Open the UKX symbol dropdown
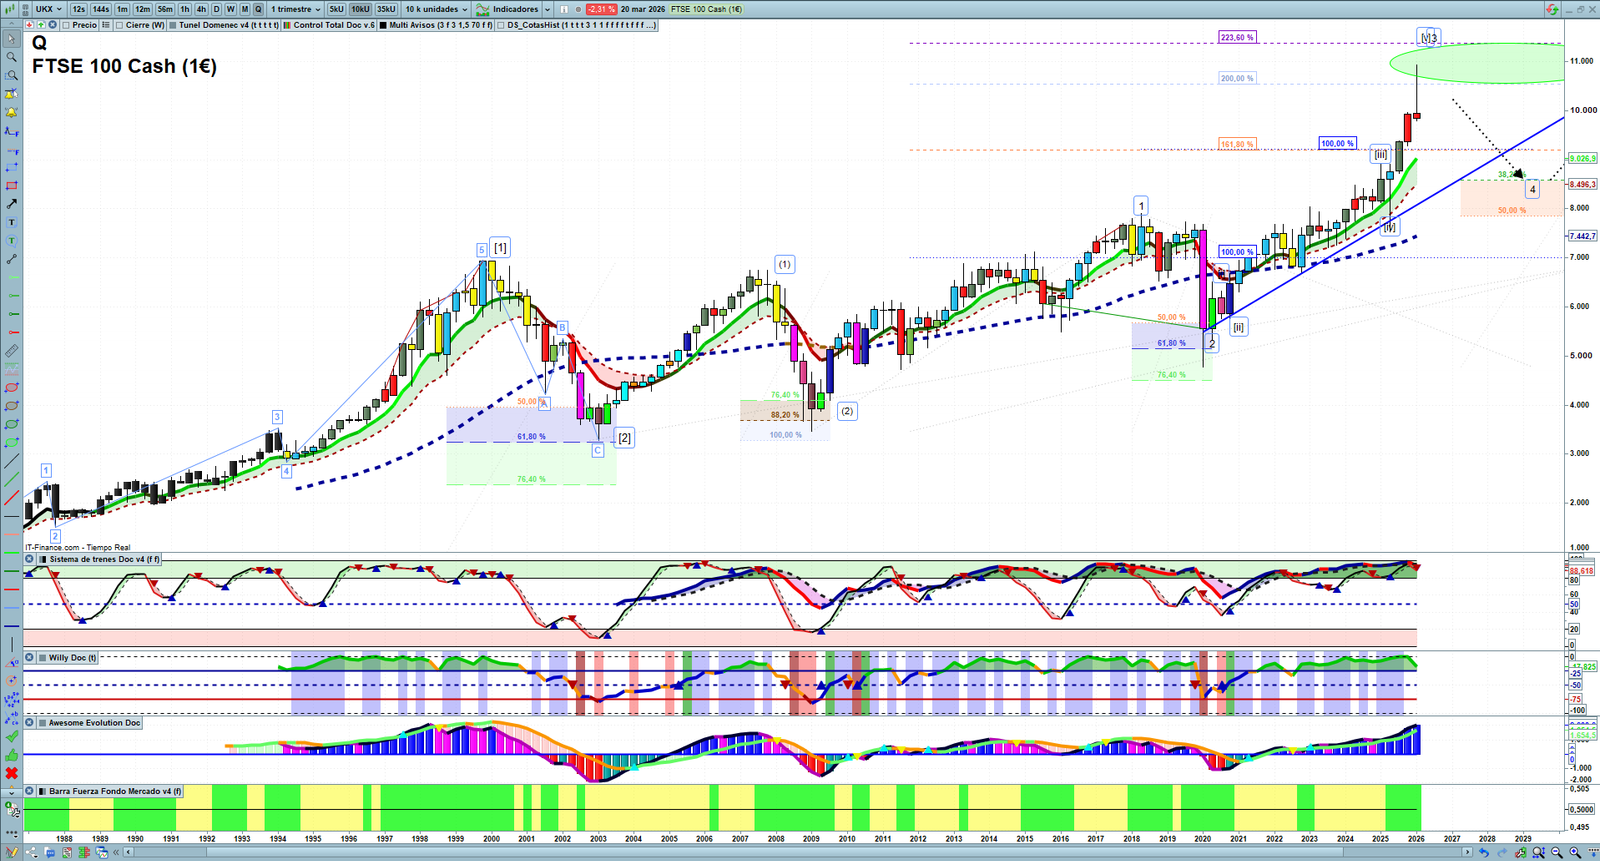 point(49,9)
